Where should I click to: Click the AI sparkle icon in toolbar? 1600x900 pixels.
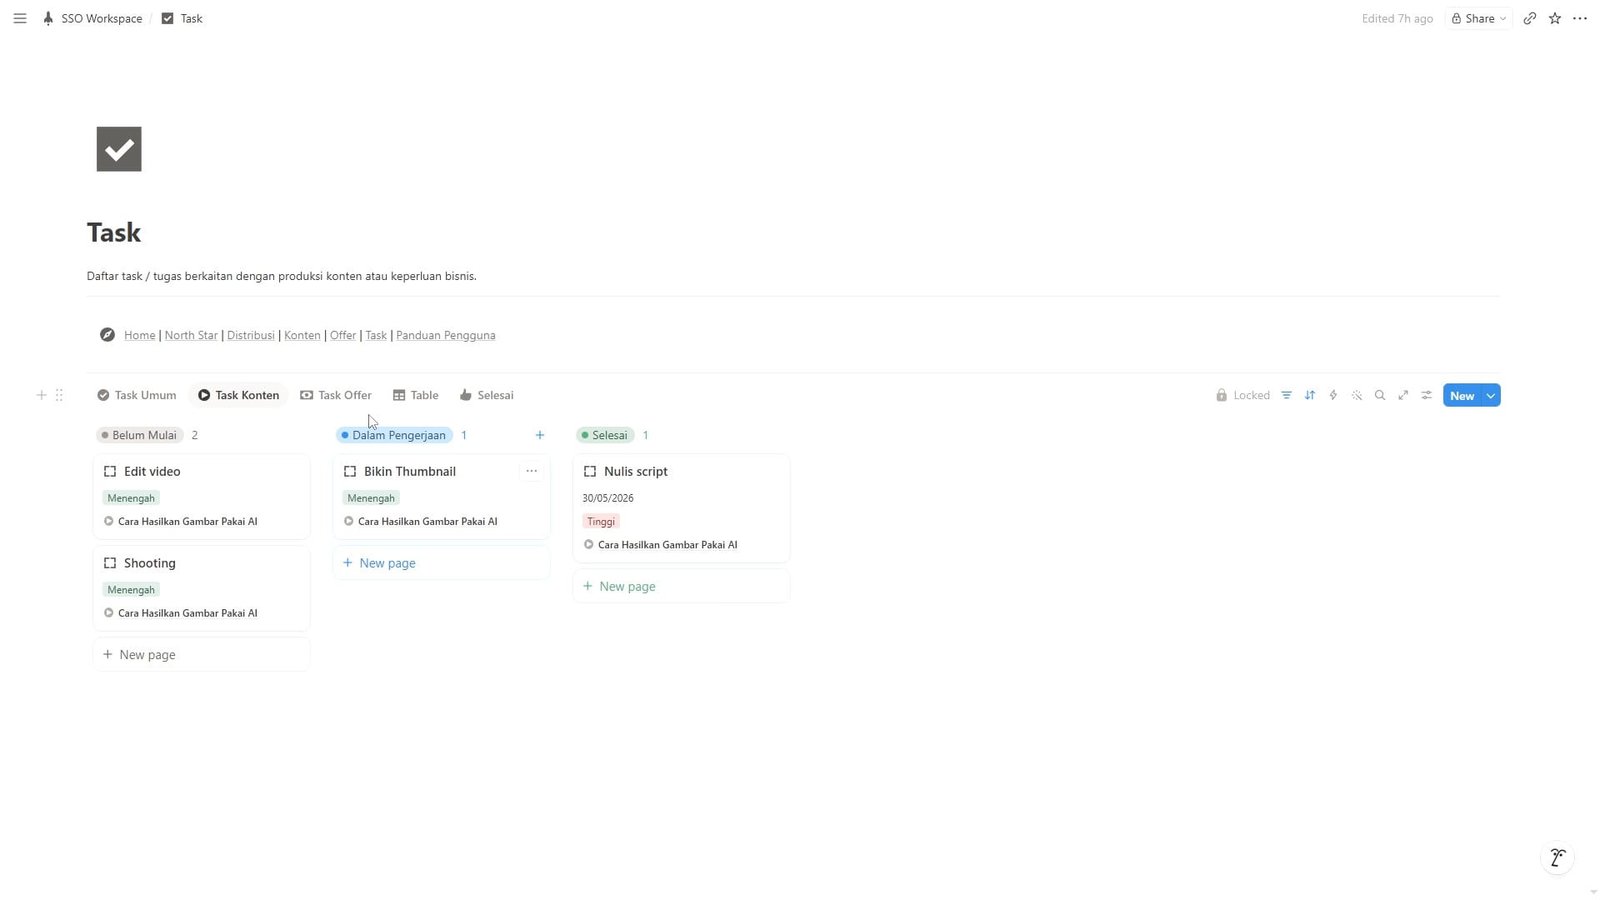[1357, 395]
